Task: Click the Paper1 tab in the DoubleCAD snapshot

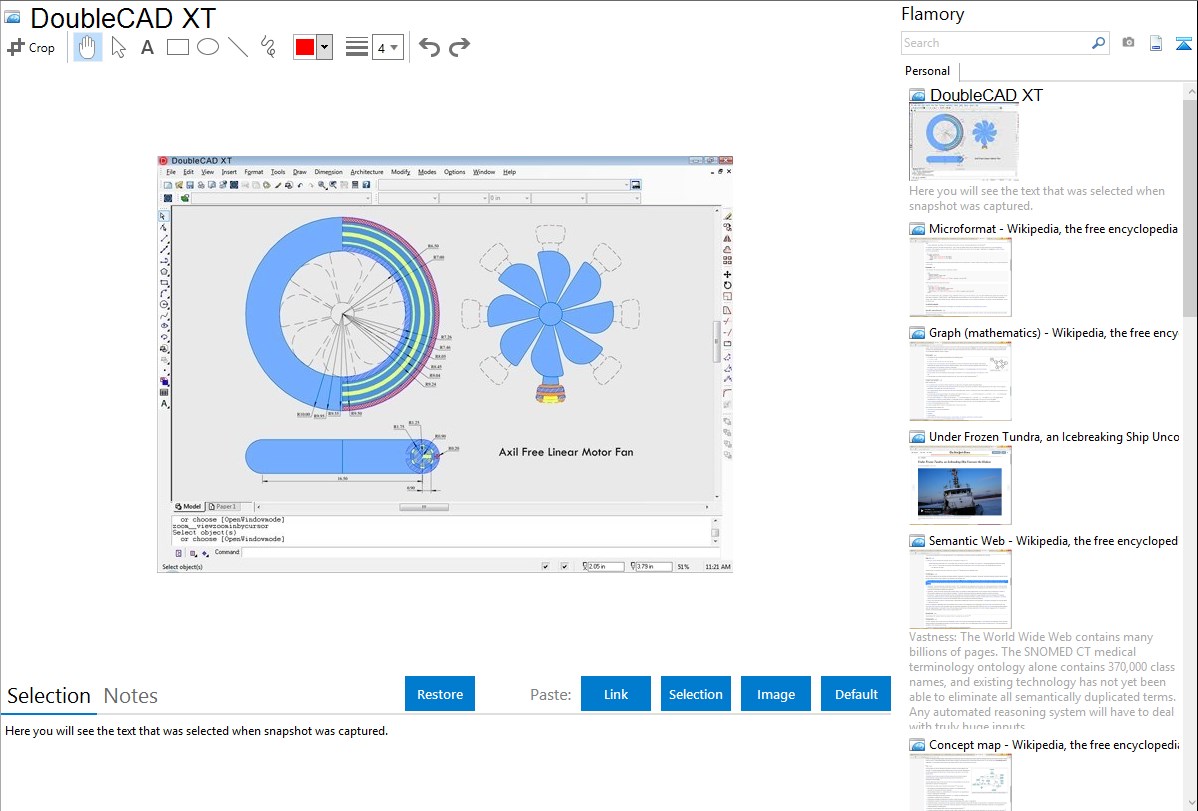Action: click(x=222, y=507)
